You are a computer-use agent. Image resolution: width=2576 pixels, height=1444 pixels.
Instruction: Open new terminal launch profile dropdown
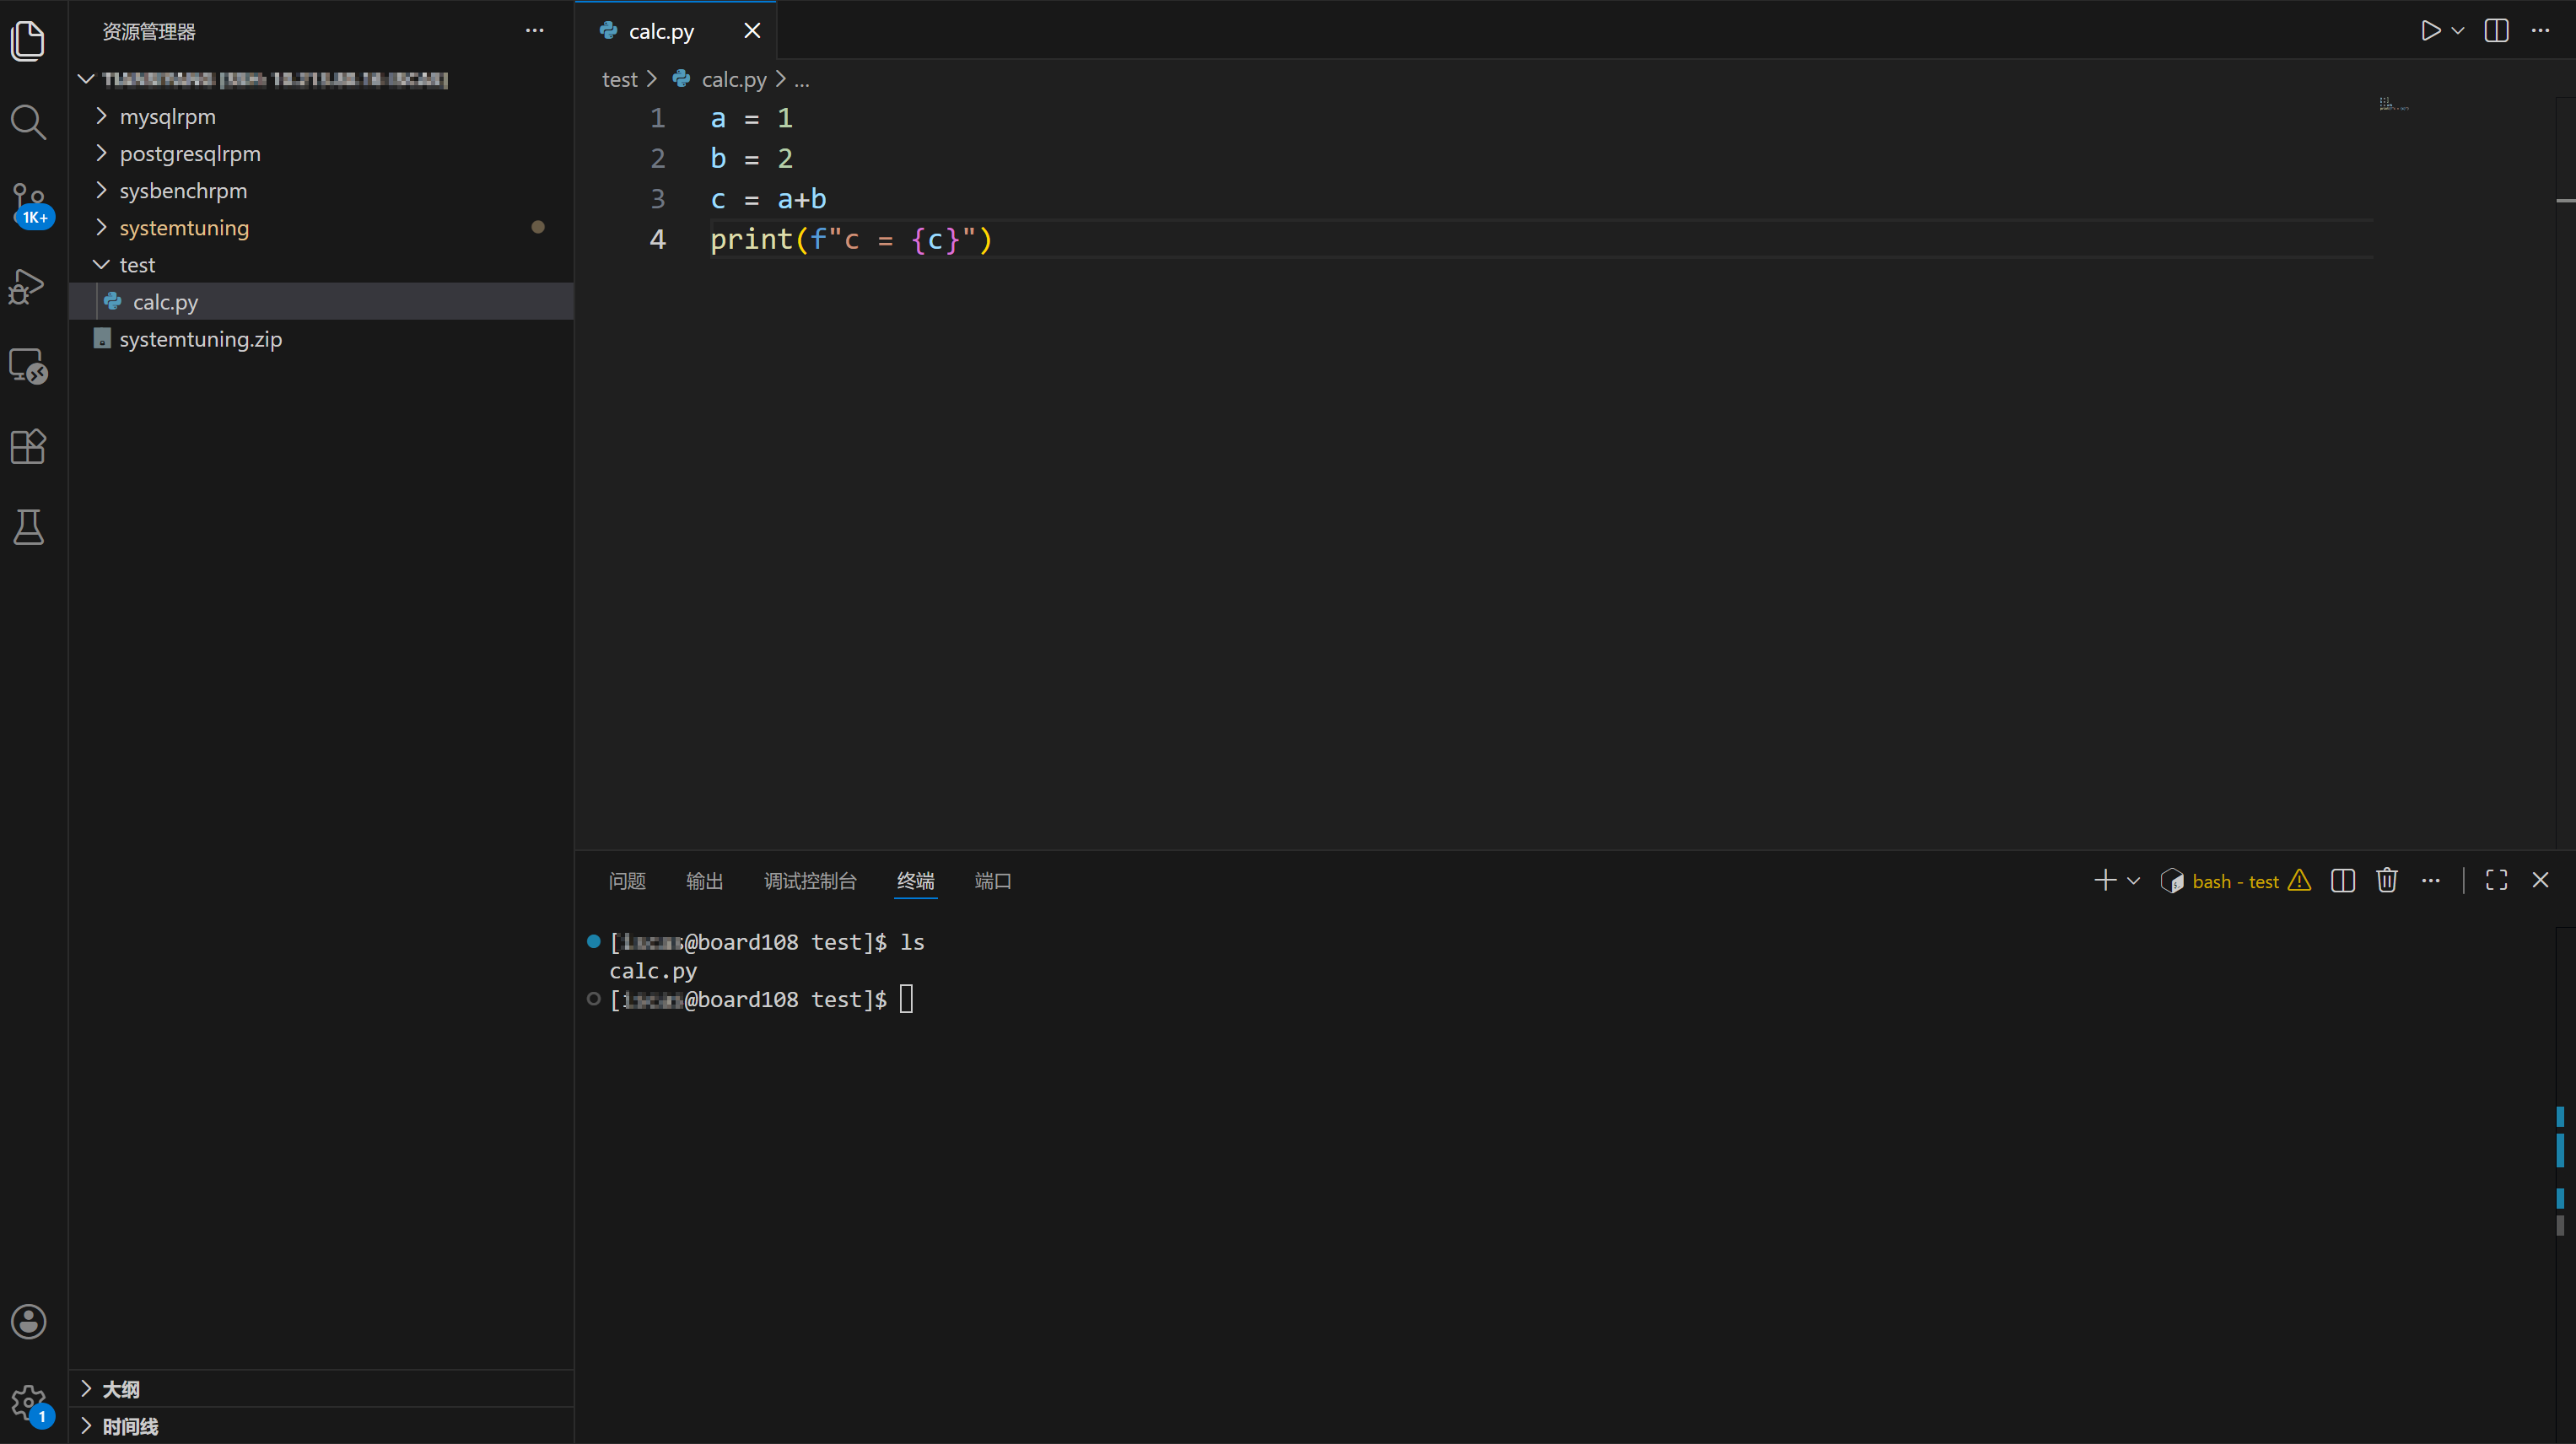(x=2133, y=880)
